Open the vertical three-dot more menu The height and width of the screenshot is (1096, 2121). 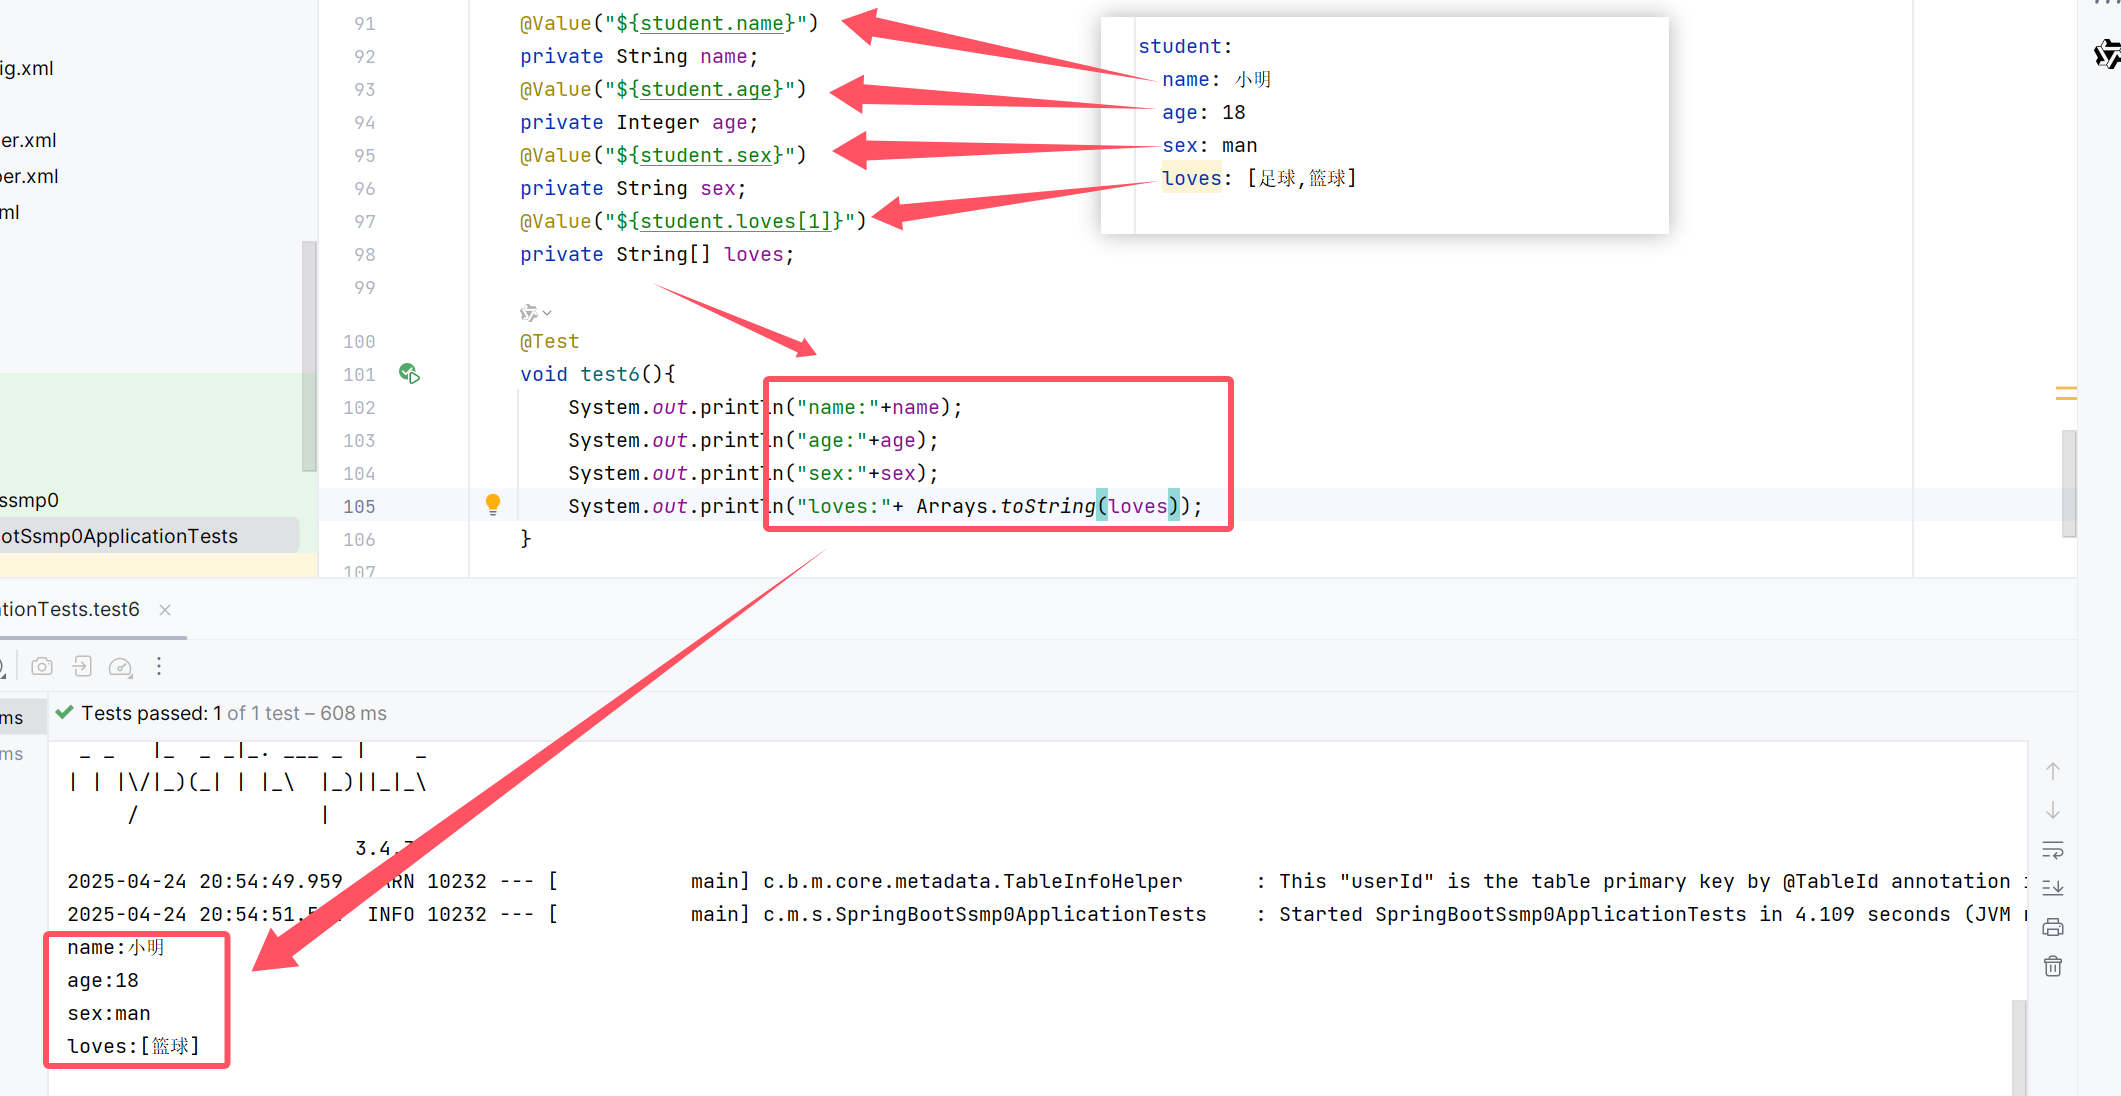[159, 666]
